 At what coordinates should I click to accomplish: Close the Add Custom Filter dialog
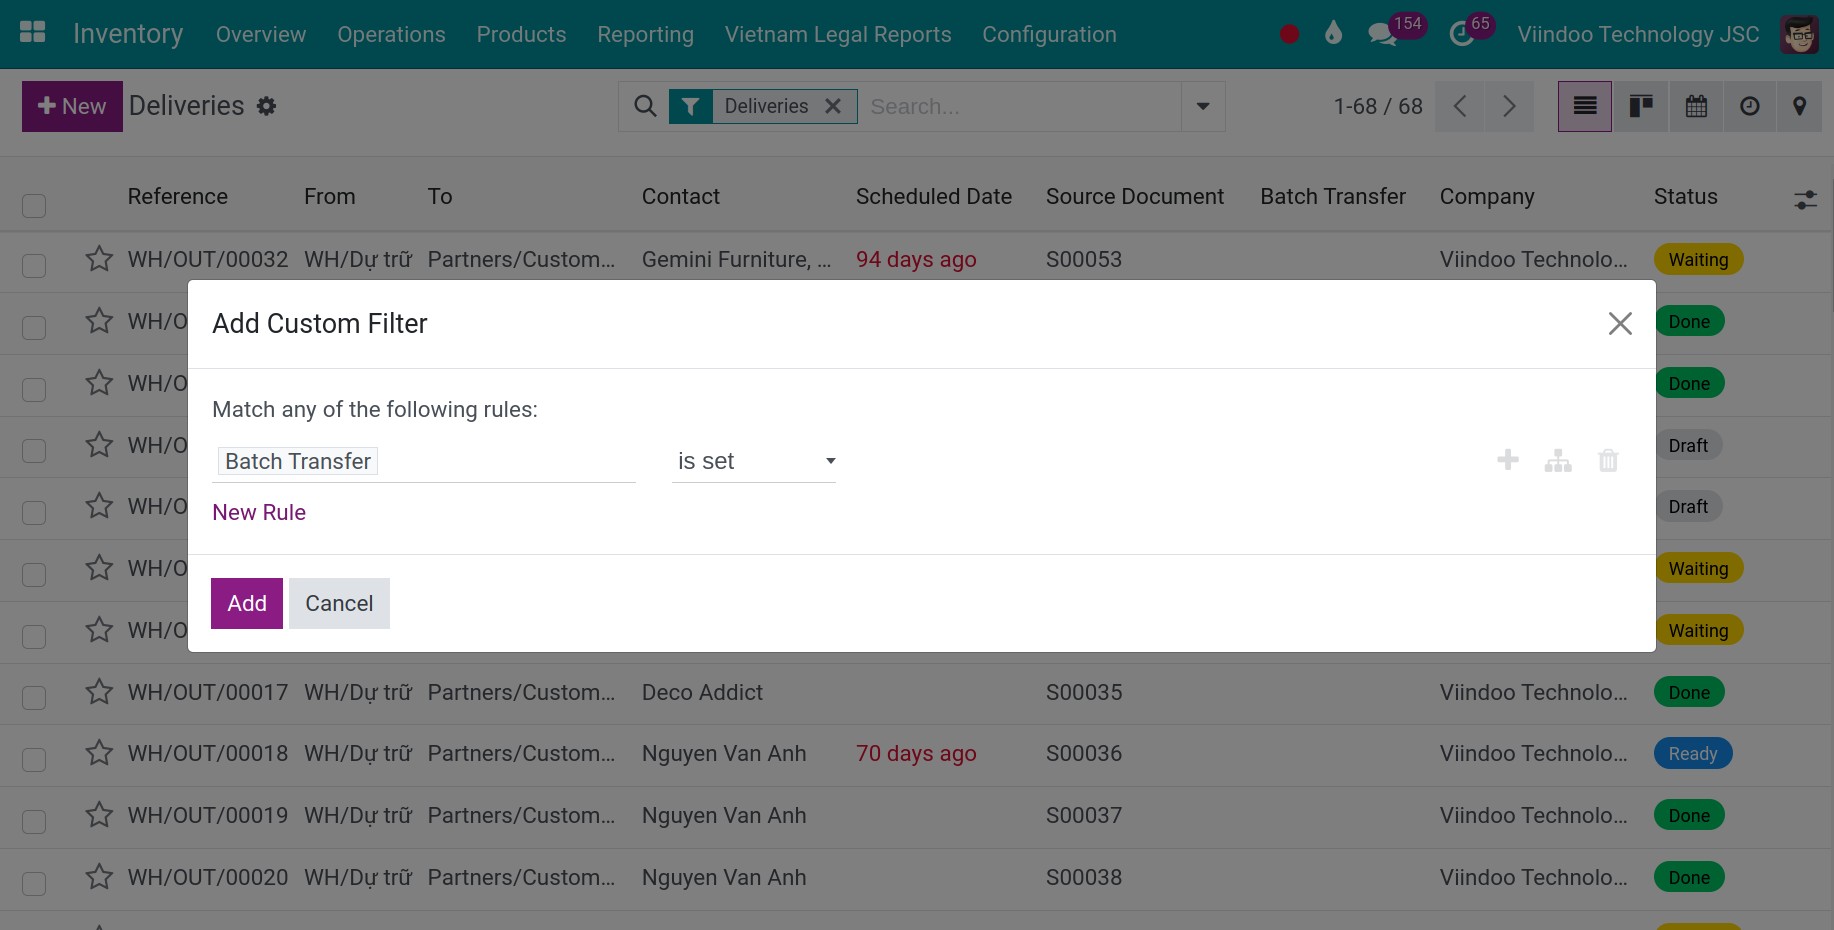1620,323
